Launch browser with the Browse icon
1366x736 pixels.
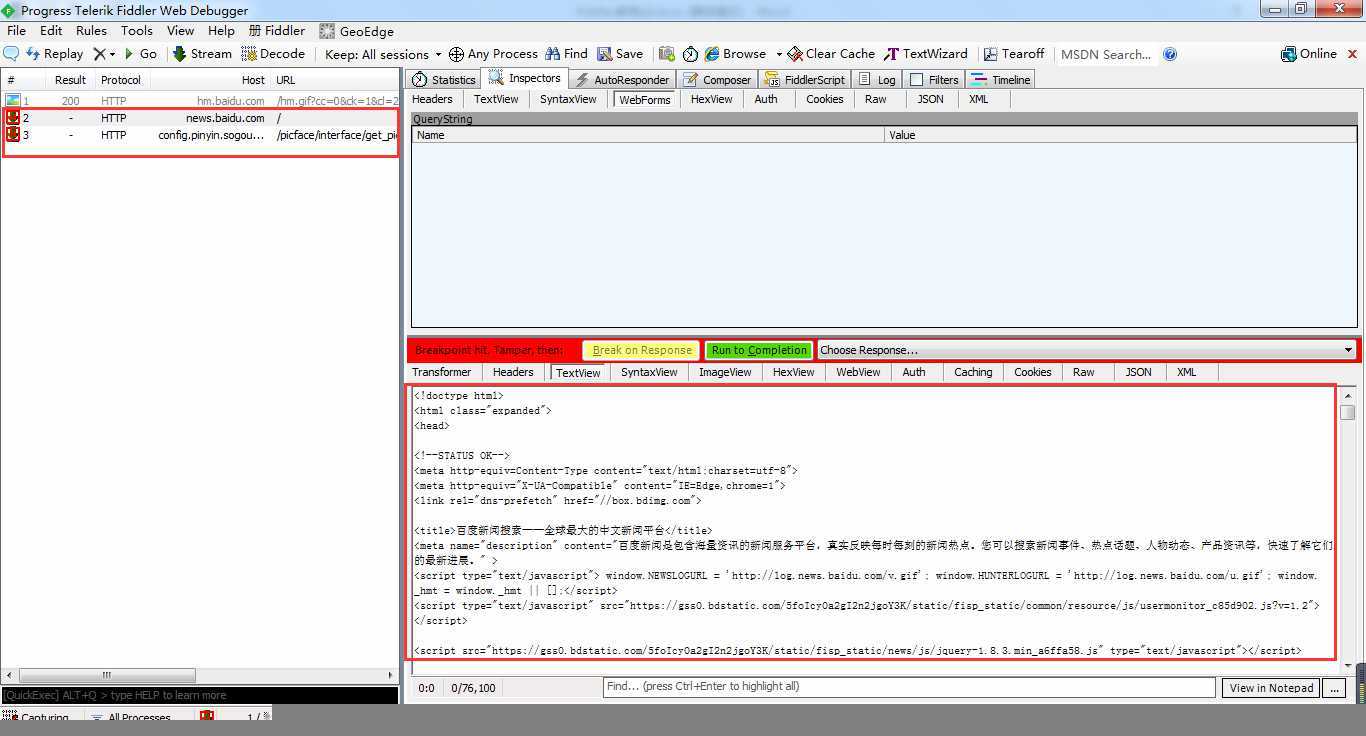(735, 54)
